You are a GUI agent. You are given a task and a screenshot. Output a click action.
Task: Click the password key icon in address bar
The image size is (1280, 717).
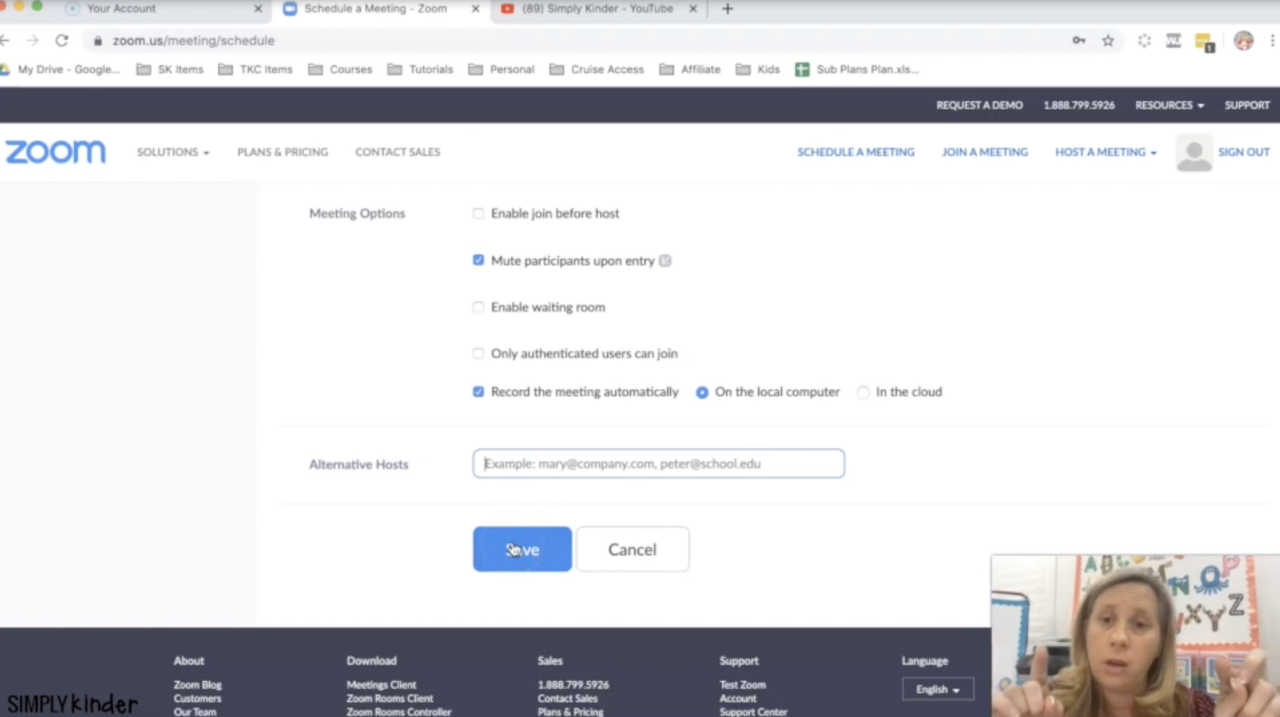pyautogui.click(x=1079, y=41)
